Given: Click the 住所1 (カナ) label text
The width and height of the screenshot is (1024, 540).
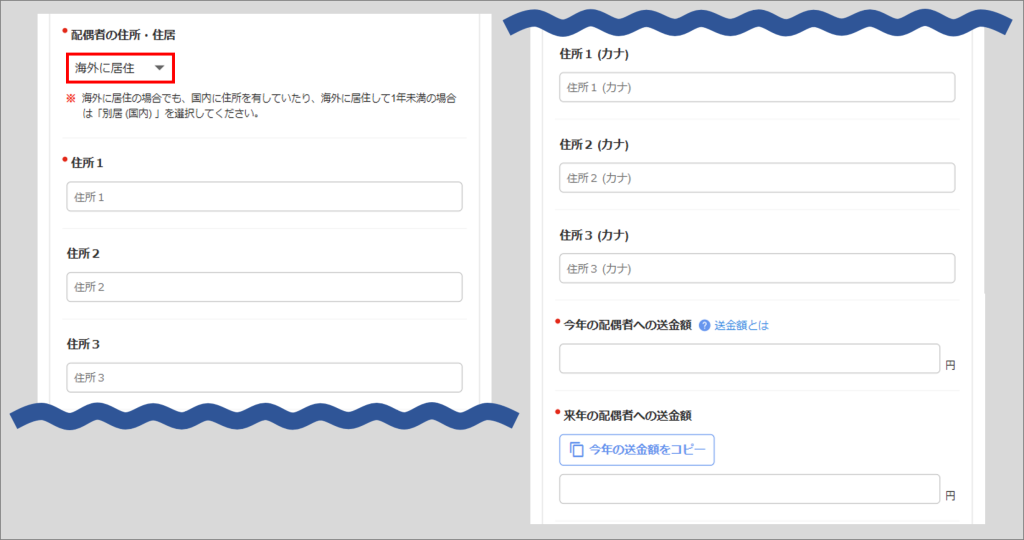Looking at the screenshot, I should [x=593, y=54].
